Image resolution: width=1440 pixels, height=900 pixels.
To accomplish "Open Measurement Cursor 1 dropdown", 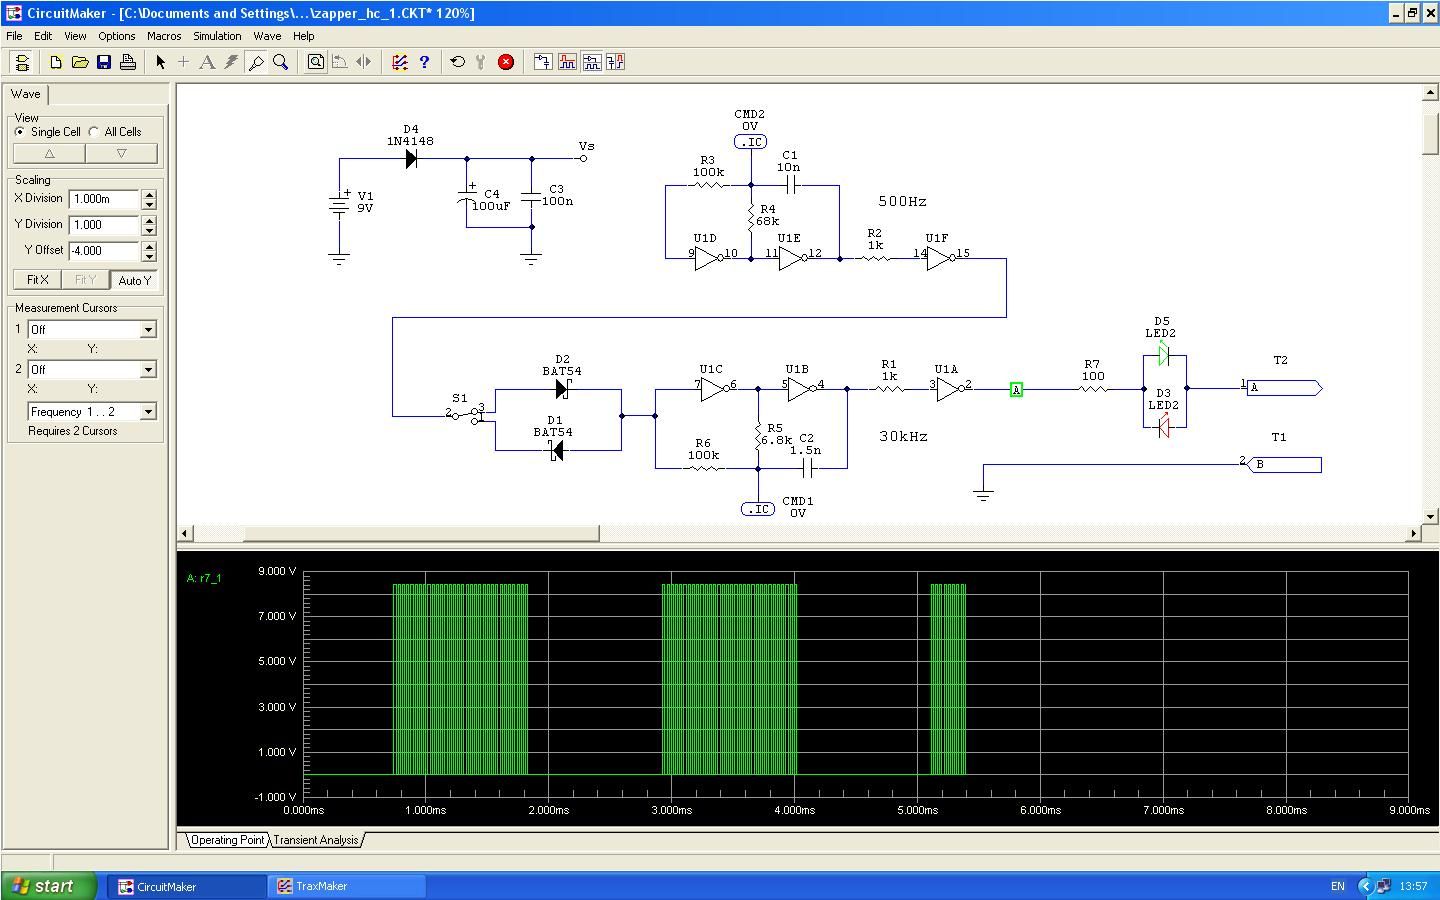I will [x=148, y=330].
